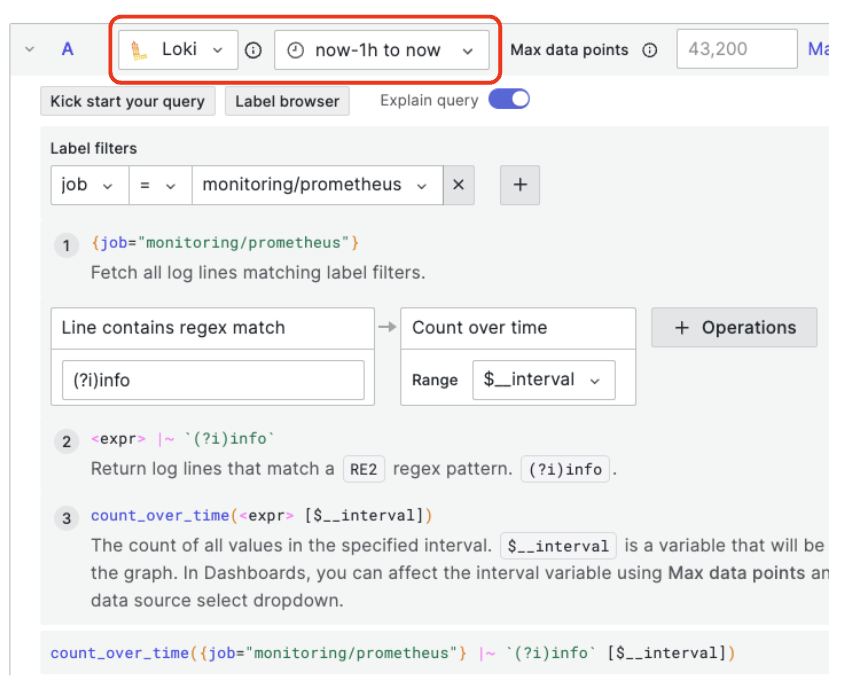
Task: Open the monitoring/prometheus value dropdown
Action: click(x=315, y=185)
